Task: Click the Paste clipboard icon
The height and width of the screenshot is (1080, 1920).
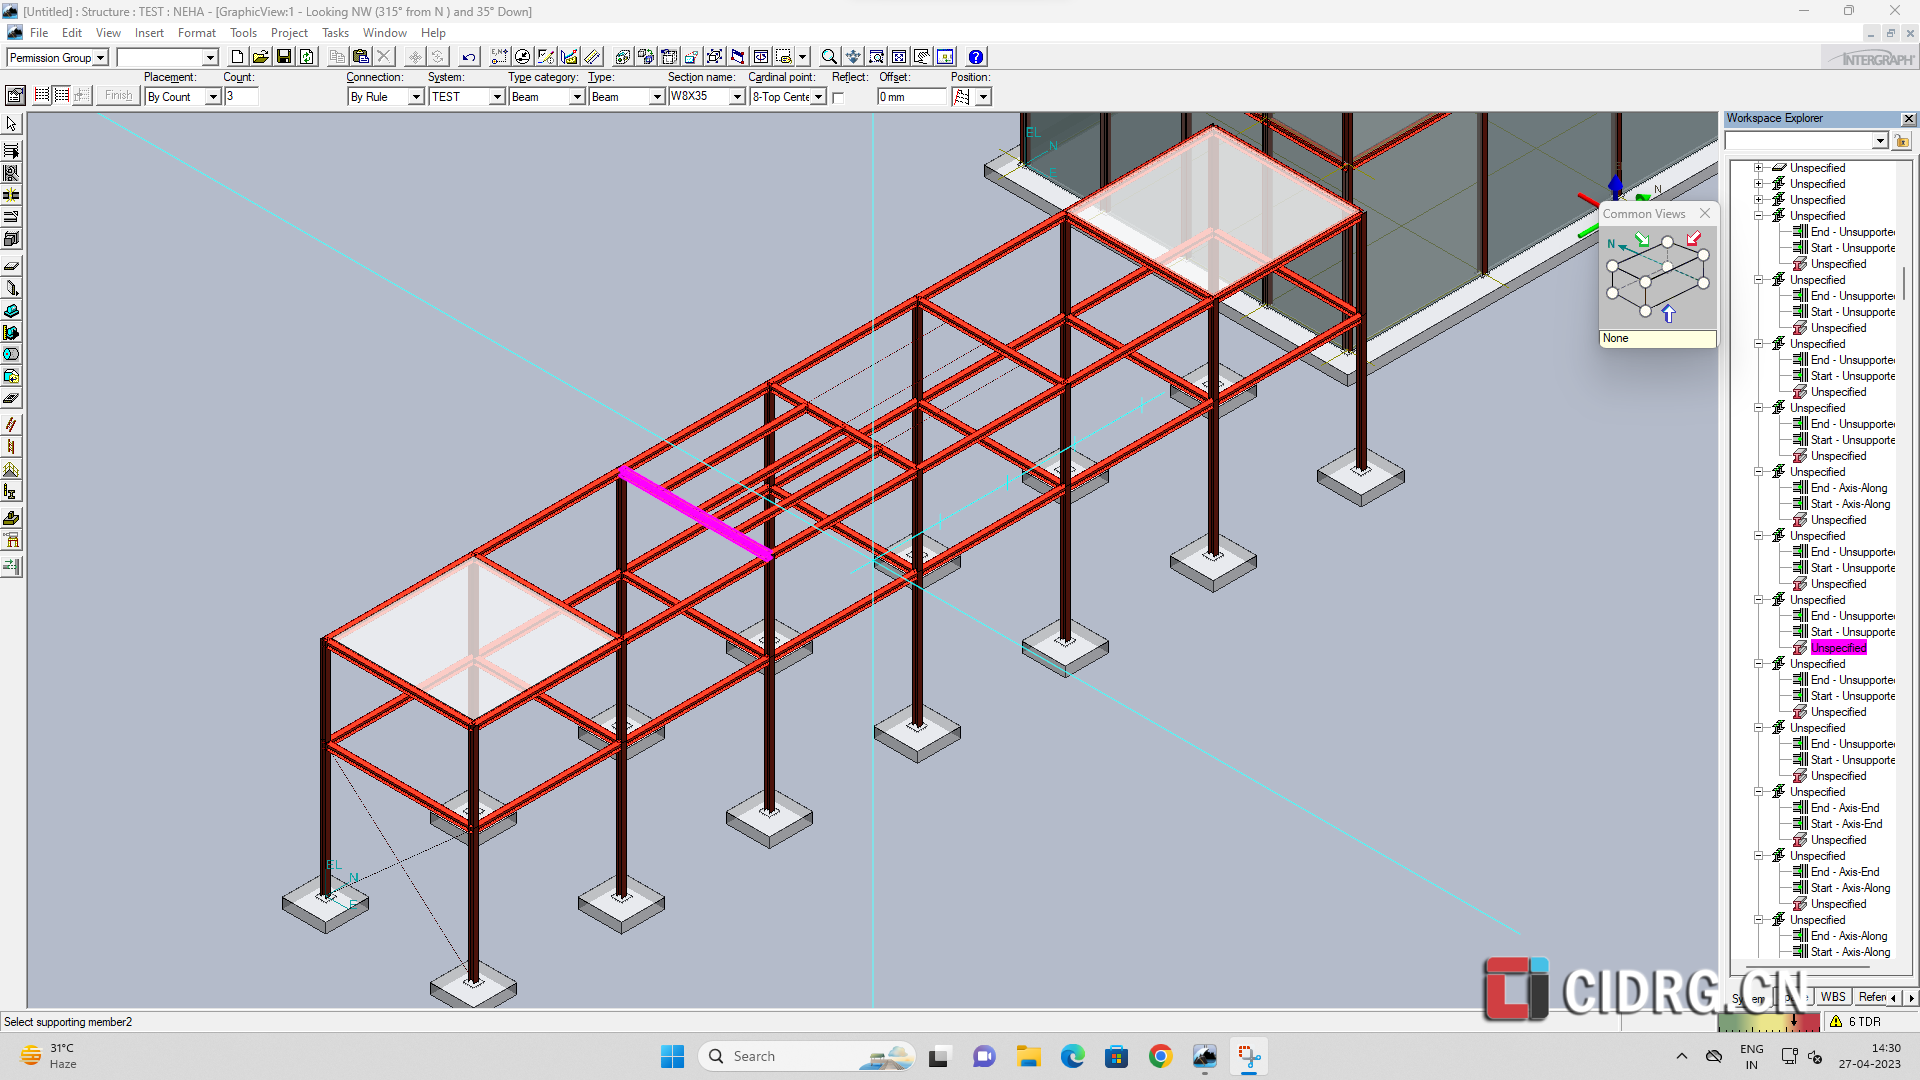Action: click(361, 57)
